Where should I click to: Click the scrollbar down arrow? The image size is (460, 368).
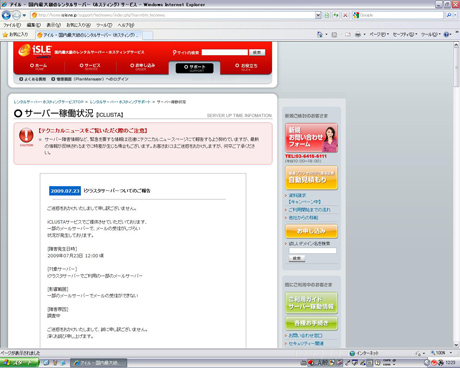point(456,345)
